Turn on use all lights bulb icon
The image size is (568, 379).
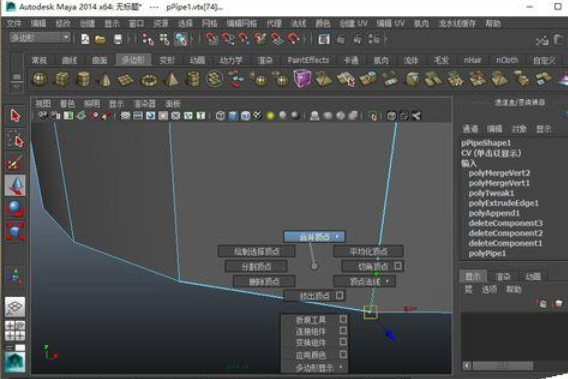[270, 116]
